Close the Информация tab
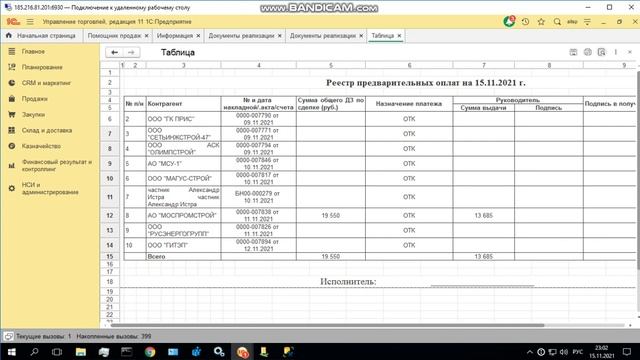 [x=198, y=36]
